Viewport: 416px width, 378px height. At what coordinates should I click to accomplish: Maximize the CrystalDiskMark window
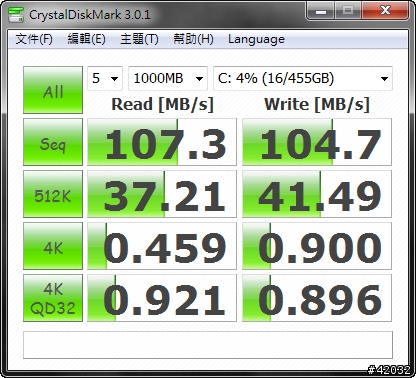click(x=348, y=11)
